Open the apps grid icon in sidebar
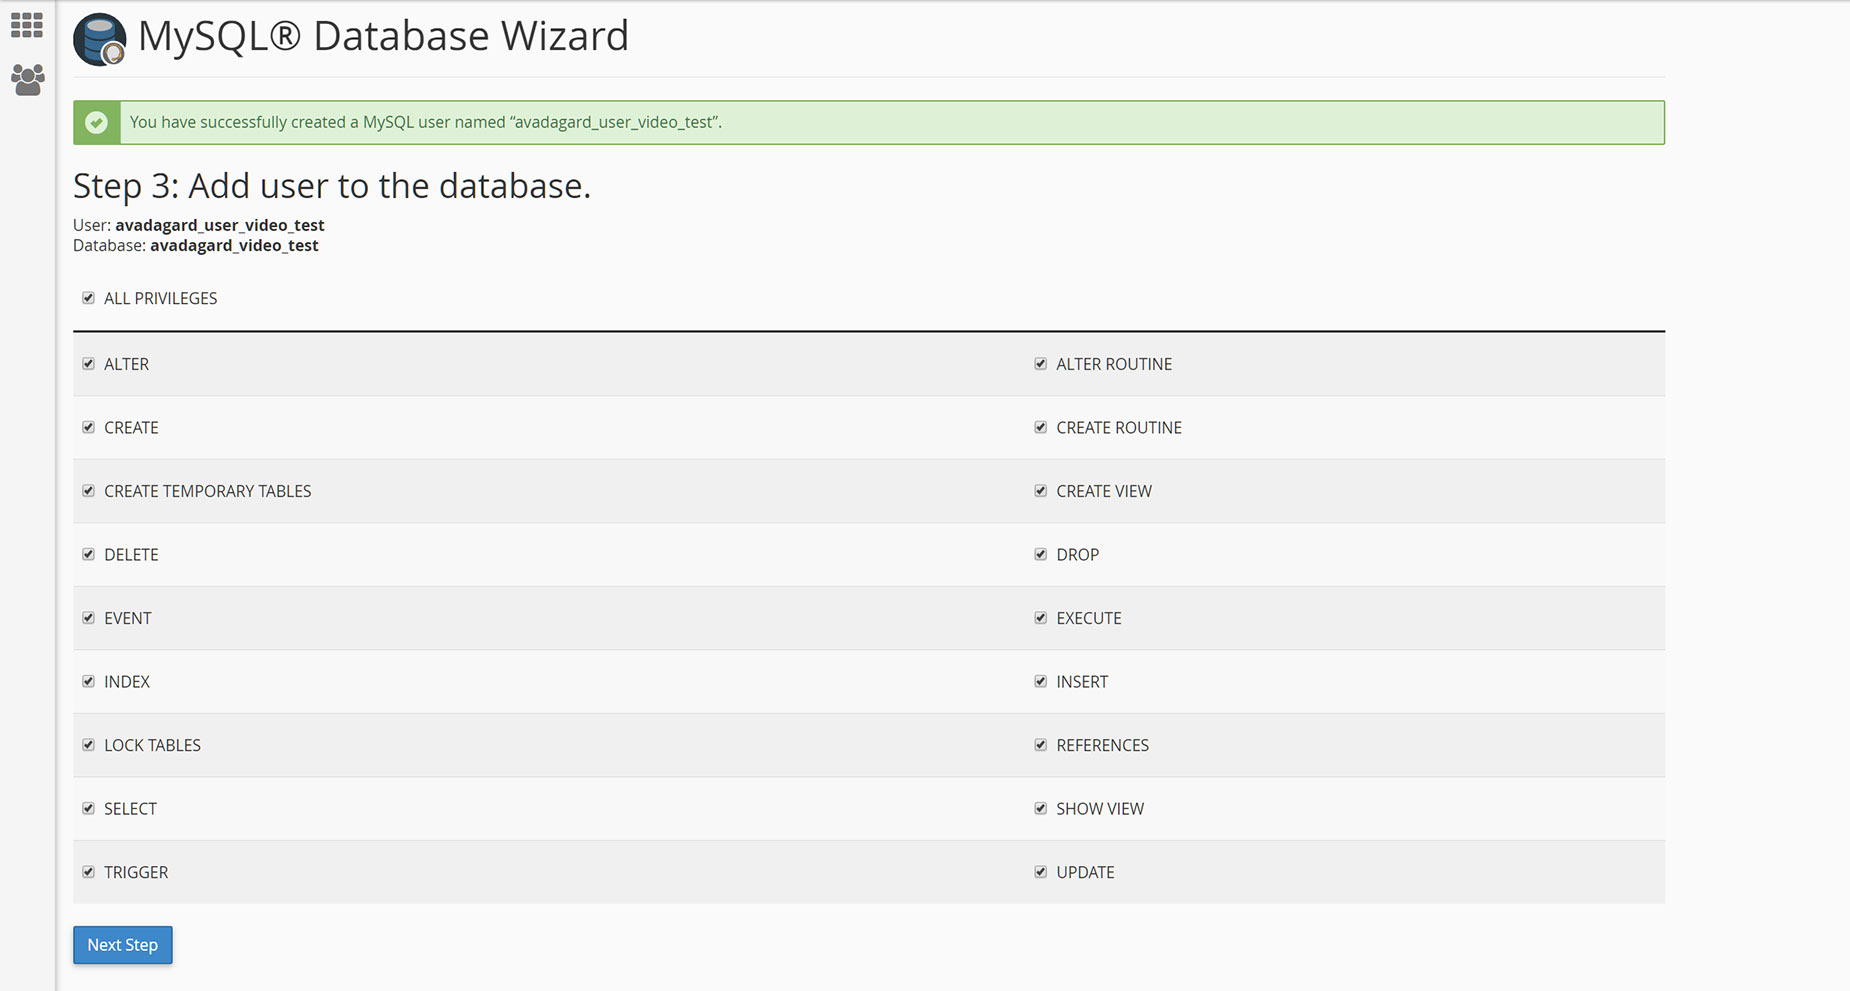Viewport: 1850px width, 991px height. [27, 25]
